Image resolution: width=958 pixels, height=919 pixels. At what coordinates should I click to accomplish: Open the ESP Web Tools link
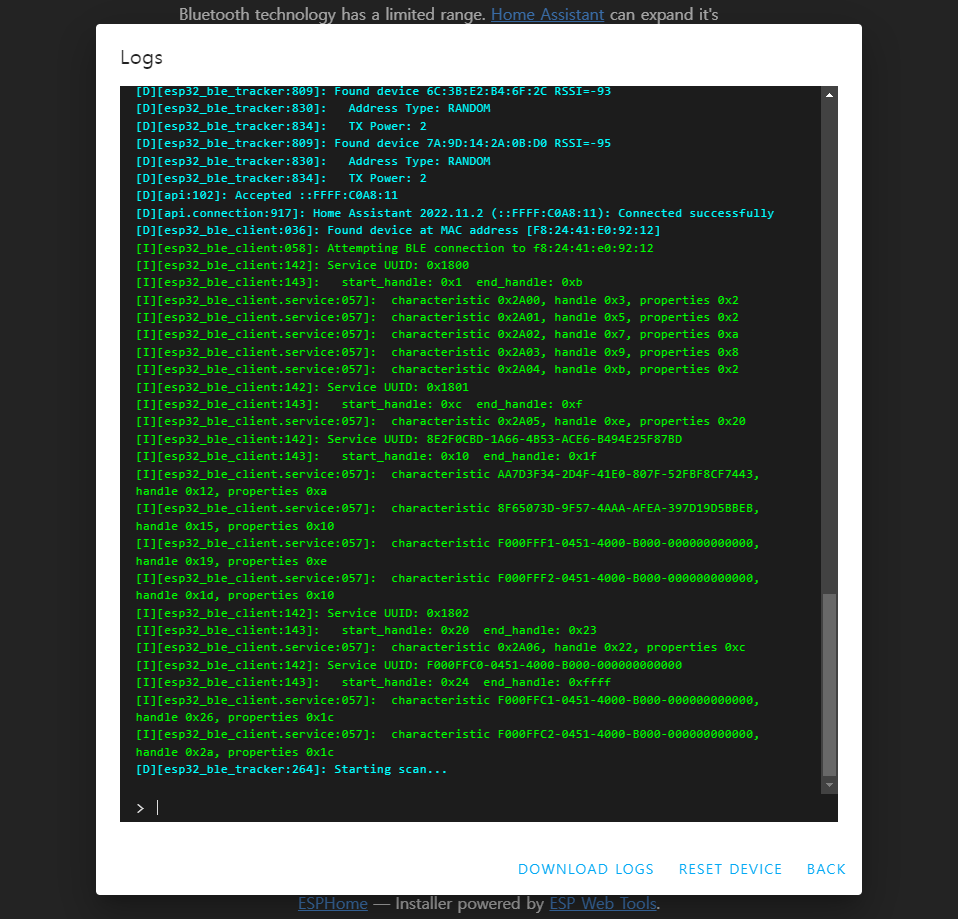point(603,903)
